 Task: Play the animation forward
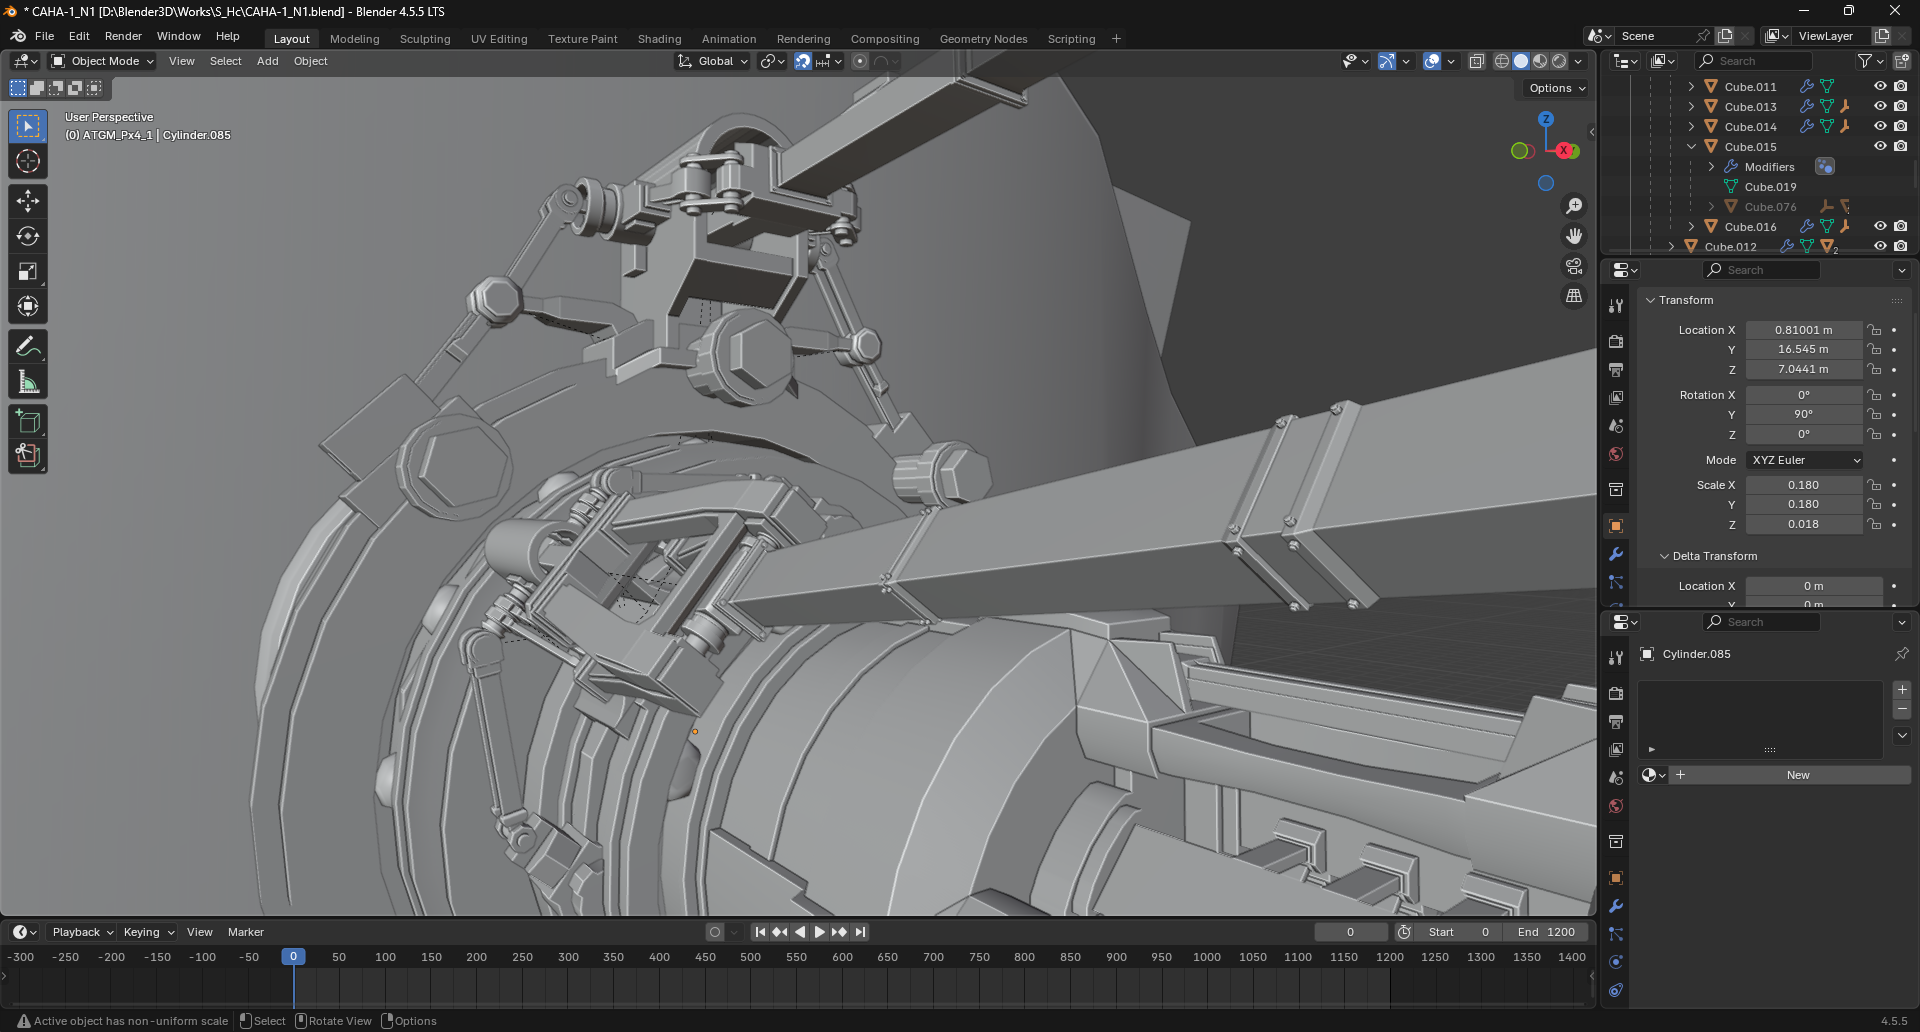pyautogui.click(x=820, y=932)
